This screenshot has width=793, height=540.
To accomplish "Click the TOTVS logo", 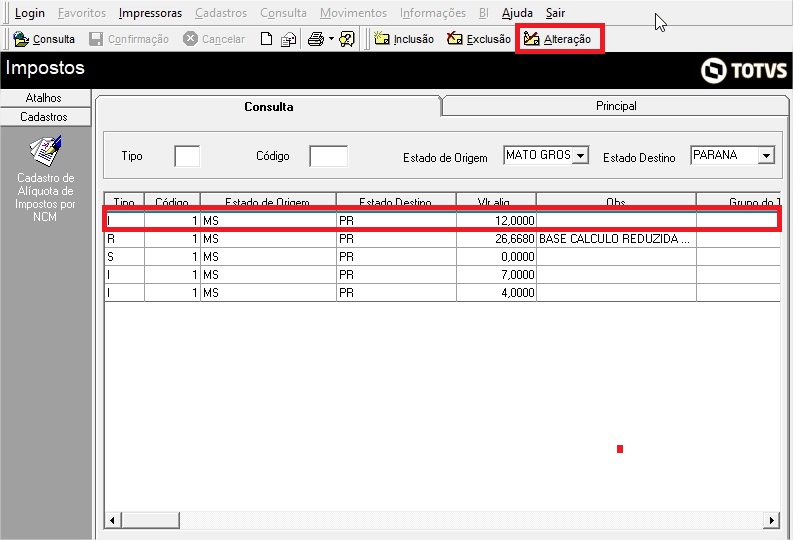I will 743,70.
